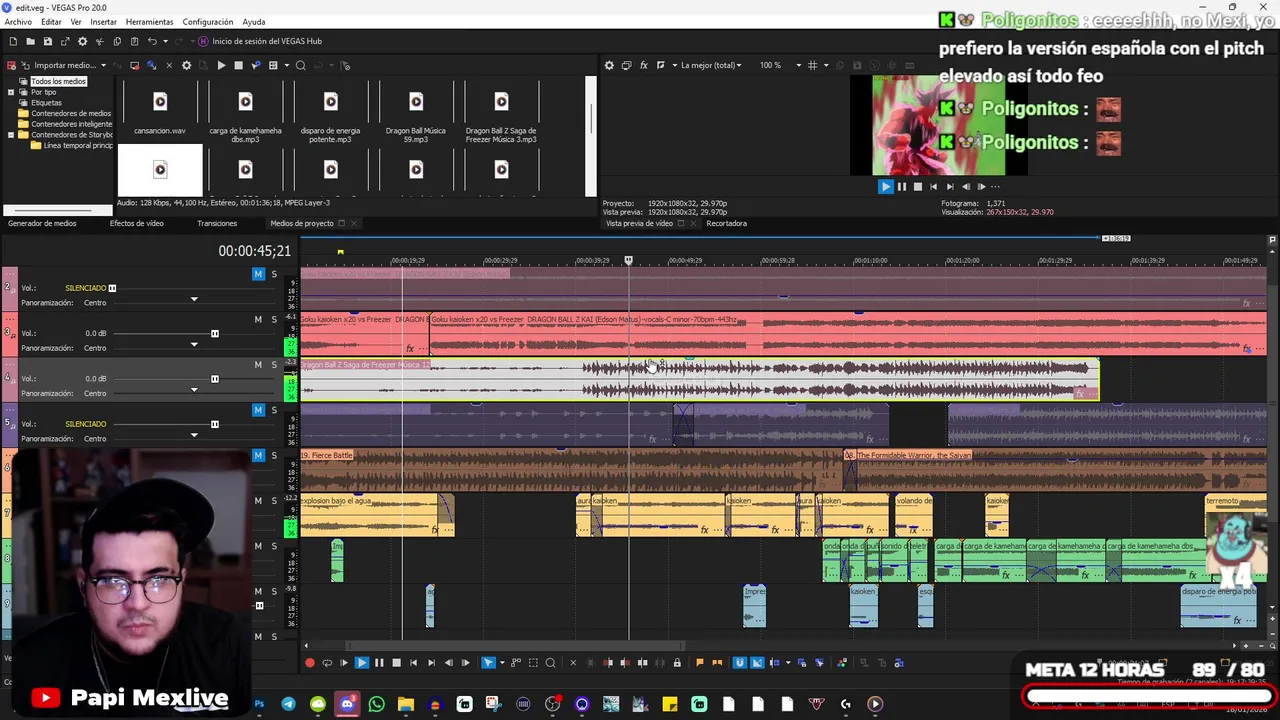Screen dimensions: 1280x720
Task: Switch to Transiciones tab
Action: point(217,223)
